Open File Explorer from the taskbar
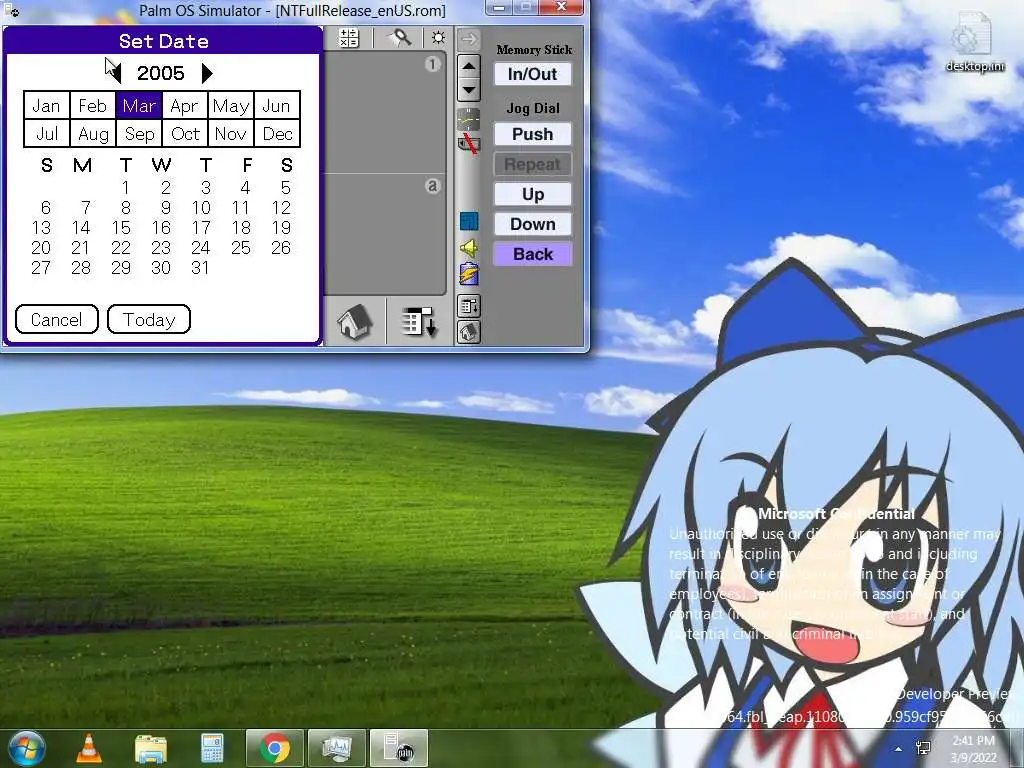This screenshot has width=1024, height=768. [151, 748]
